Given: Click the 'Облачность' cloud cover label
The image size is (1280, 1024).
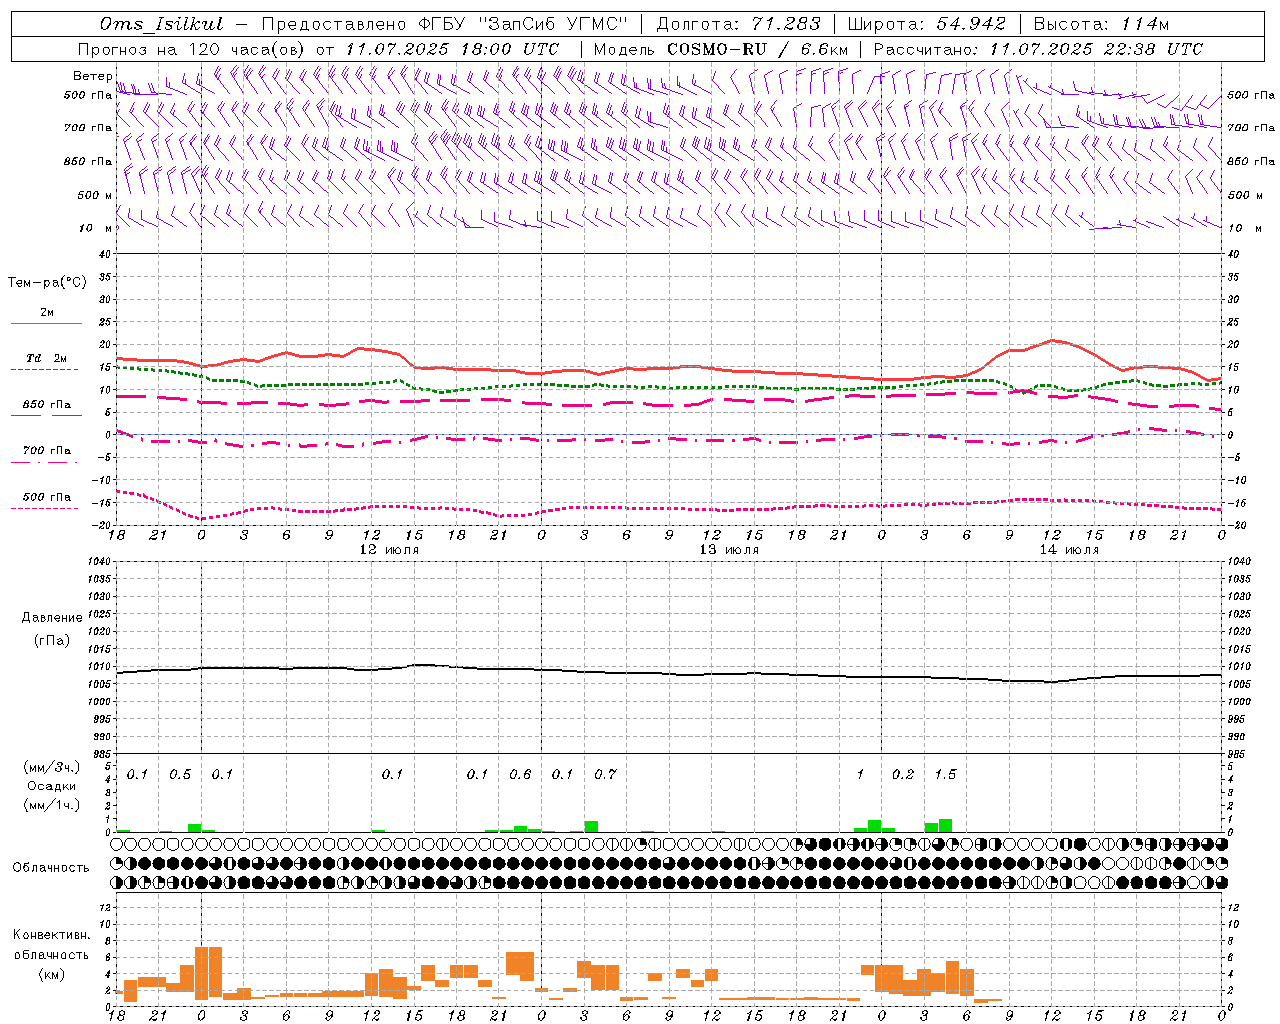Looking at the screenshot, I should [x=51, y=867].
